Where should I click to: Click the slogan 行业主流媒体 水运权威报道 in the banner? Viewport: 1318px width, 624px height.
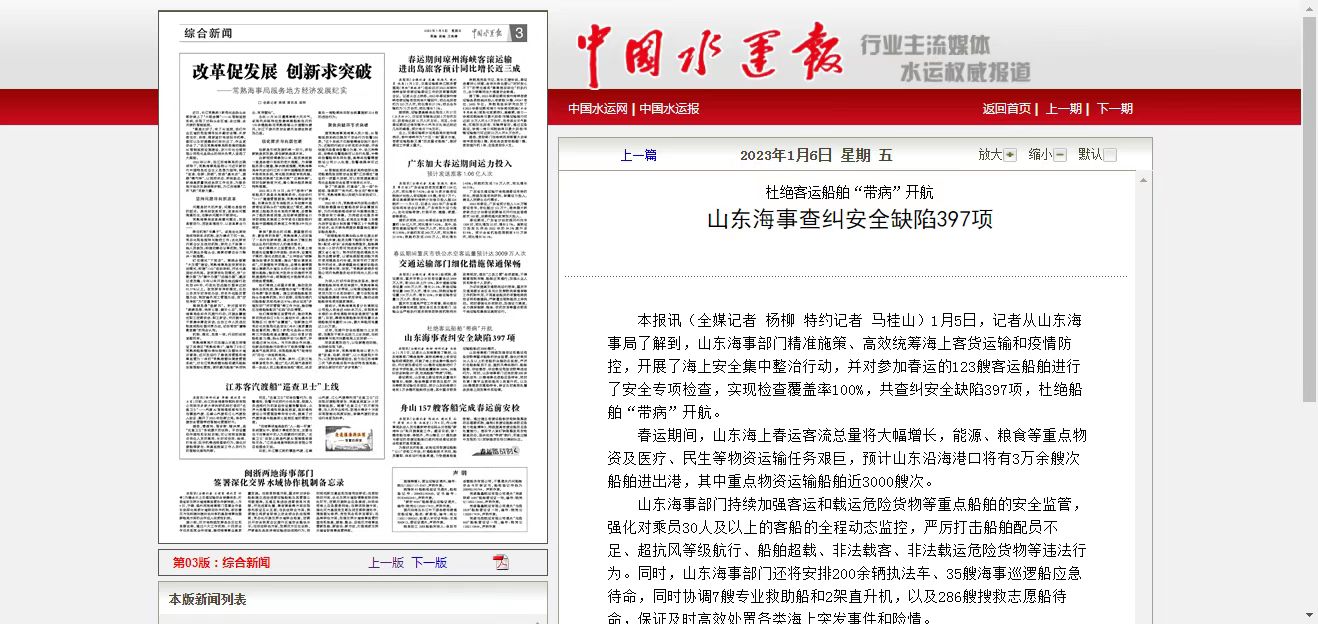click(945, 58)
